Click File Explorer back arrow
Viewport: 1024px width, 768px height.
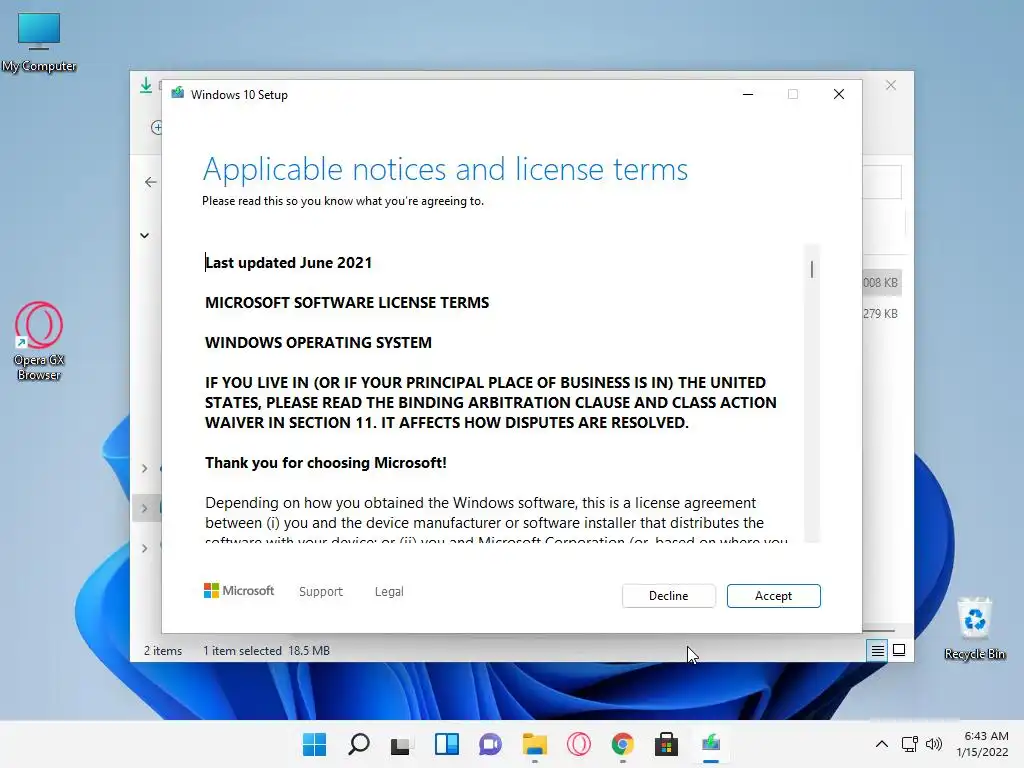point(151,182)
